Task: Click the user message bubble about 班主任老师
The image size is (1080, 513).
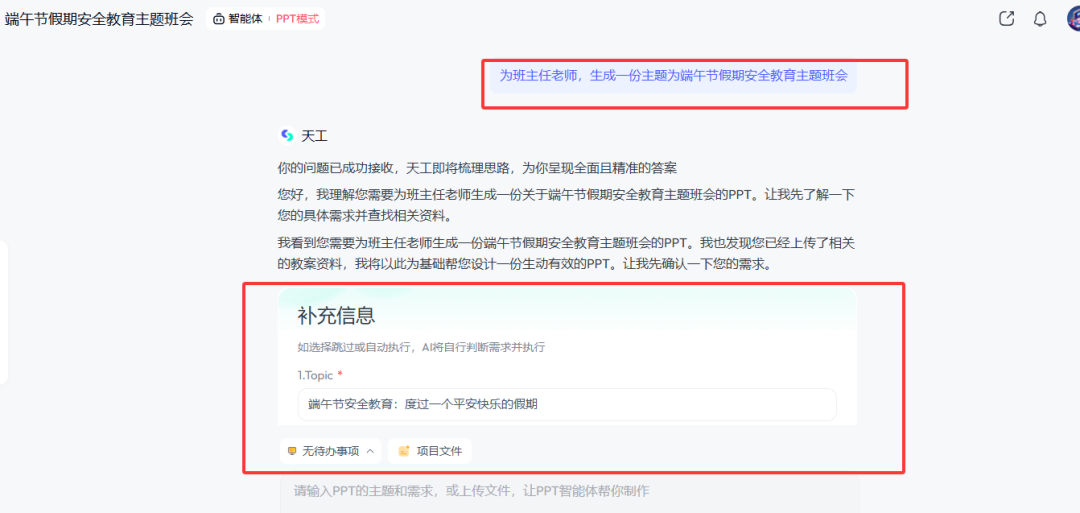Action: point(673,76)
